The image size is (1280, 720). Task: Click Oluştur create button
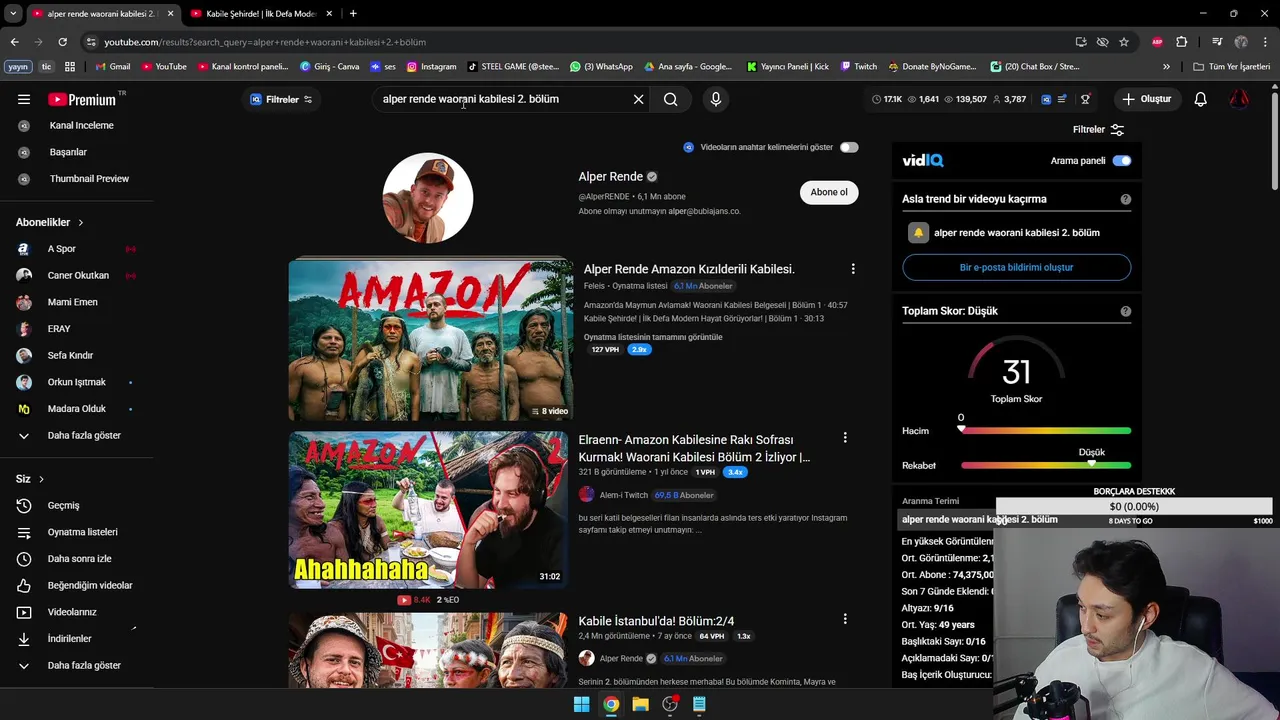1146,99
